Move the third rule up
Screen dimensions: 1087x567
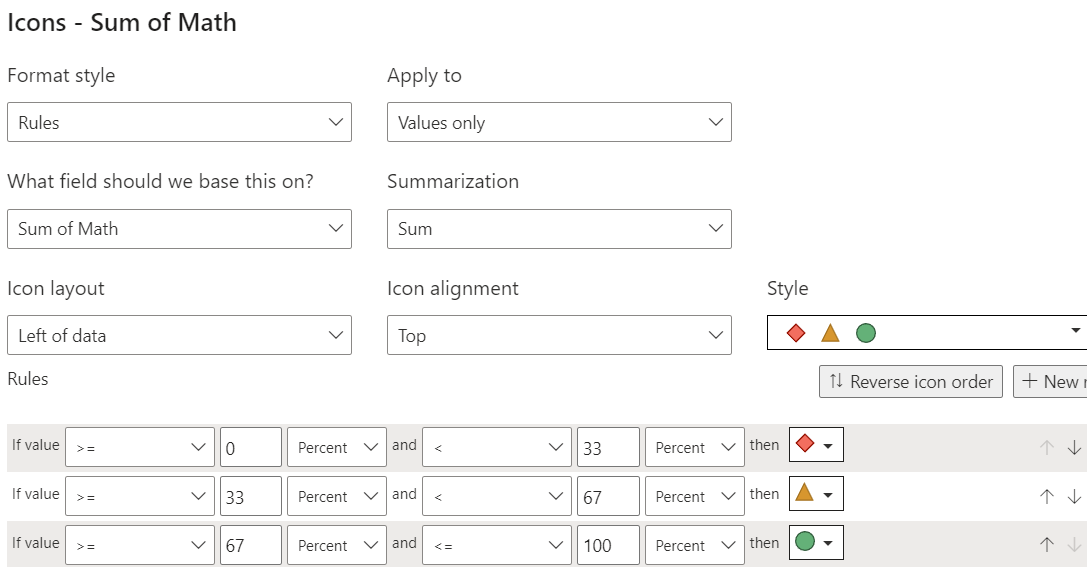click(1047, 545)
